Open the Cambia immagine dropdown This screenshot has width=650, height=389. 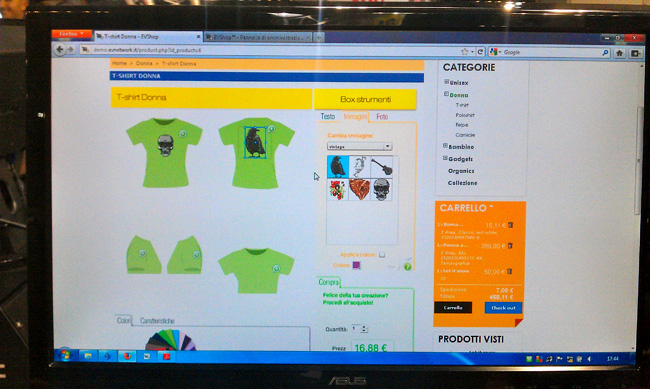(359, 146)
